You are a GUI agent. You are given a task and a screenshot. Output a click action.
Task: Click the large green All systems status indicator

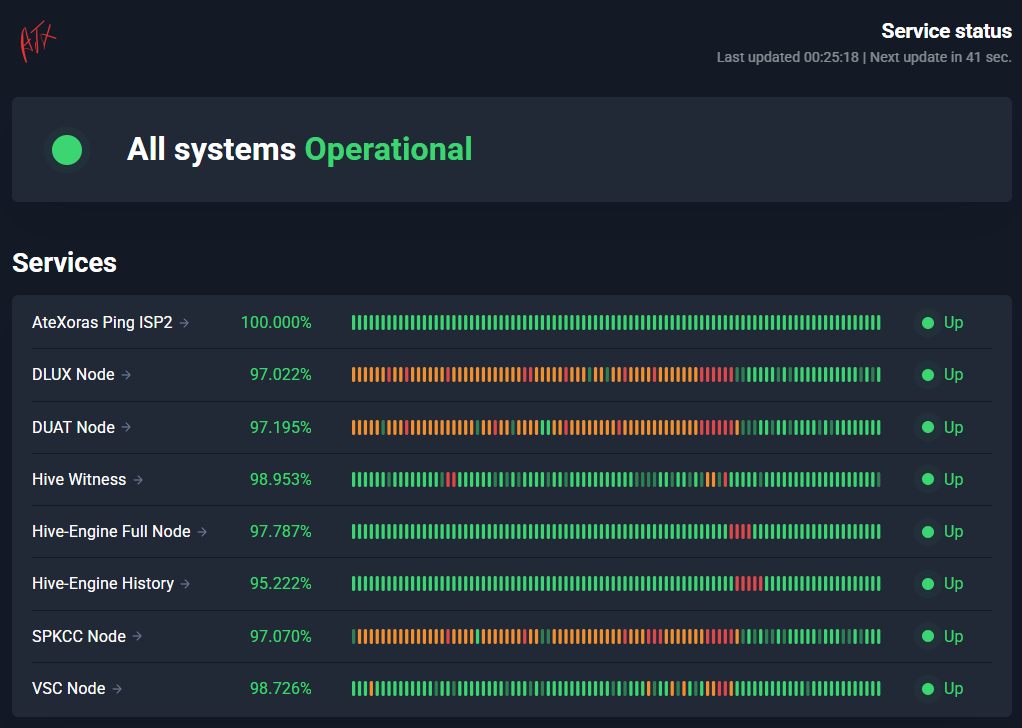tap(67, 150)
